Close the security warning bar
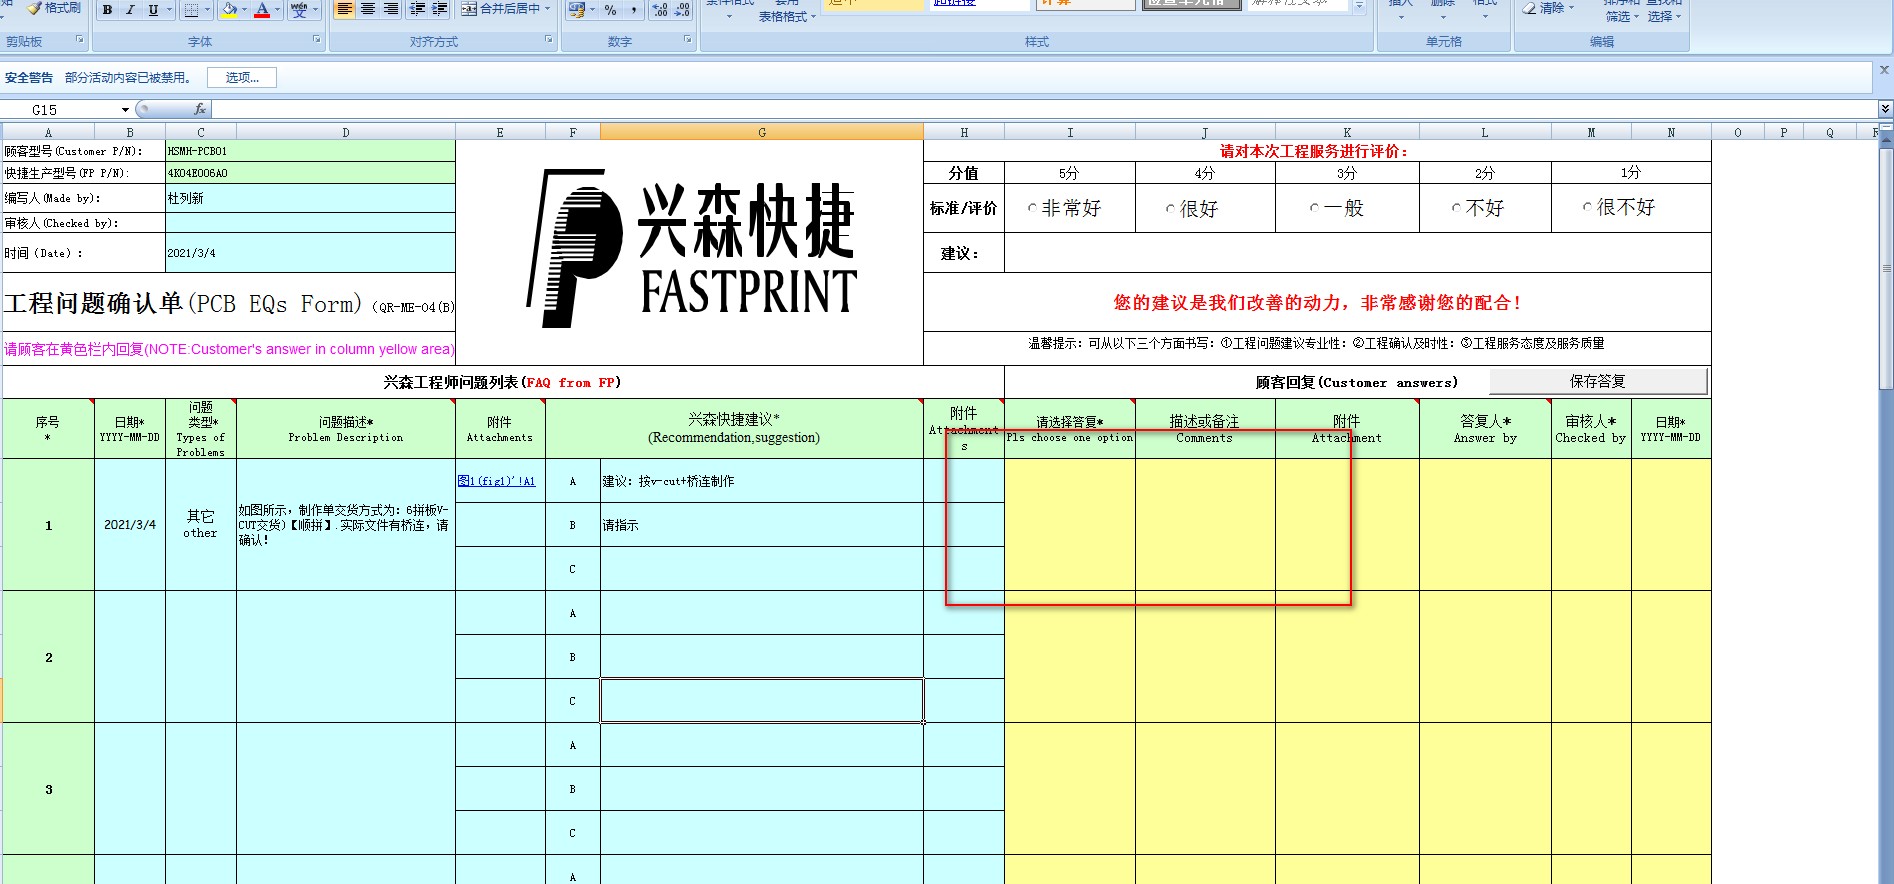Image resolution: width=1894 pixels, height=884 pixels. coord(1884,70)
